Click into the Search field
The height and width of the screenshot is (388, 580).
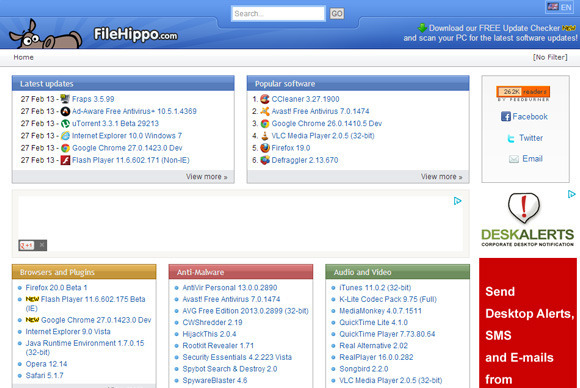pyautogui.click(x=278, y=14)
